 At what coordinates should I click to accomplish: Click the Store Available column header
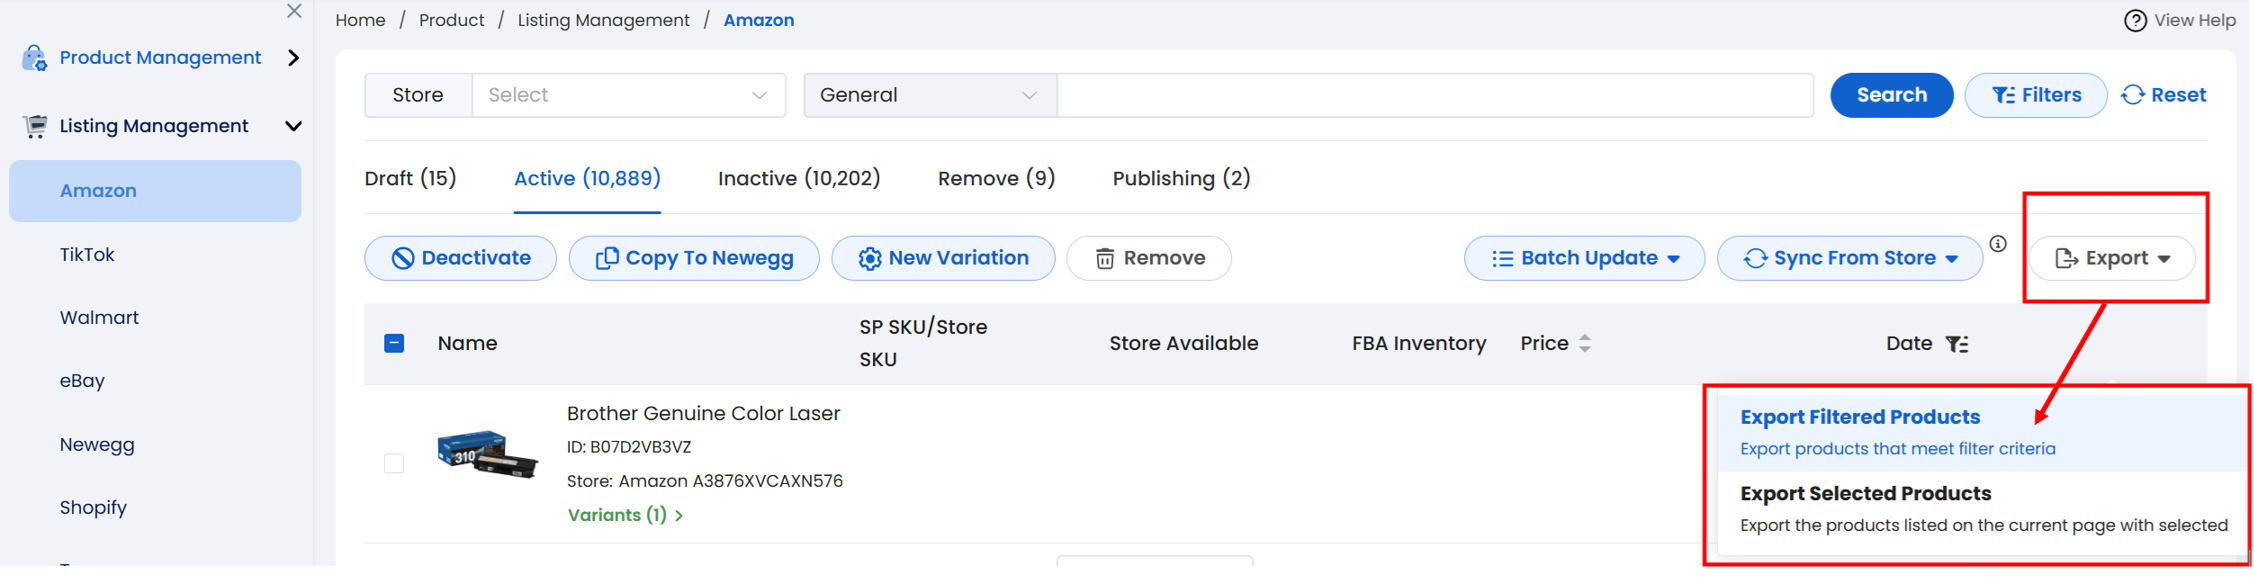point(1183,344)
